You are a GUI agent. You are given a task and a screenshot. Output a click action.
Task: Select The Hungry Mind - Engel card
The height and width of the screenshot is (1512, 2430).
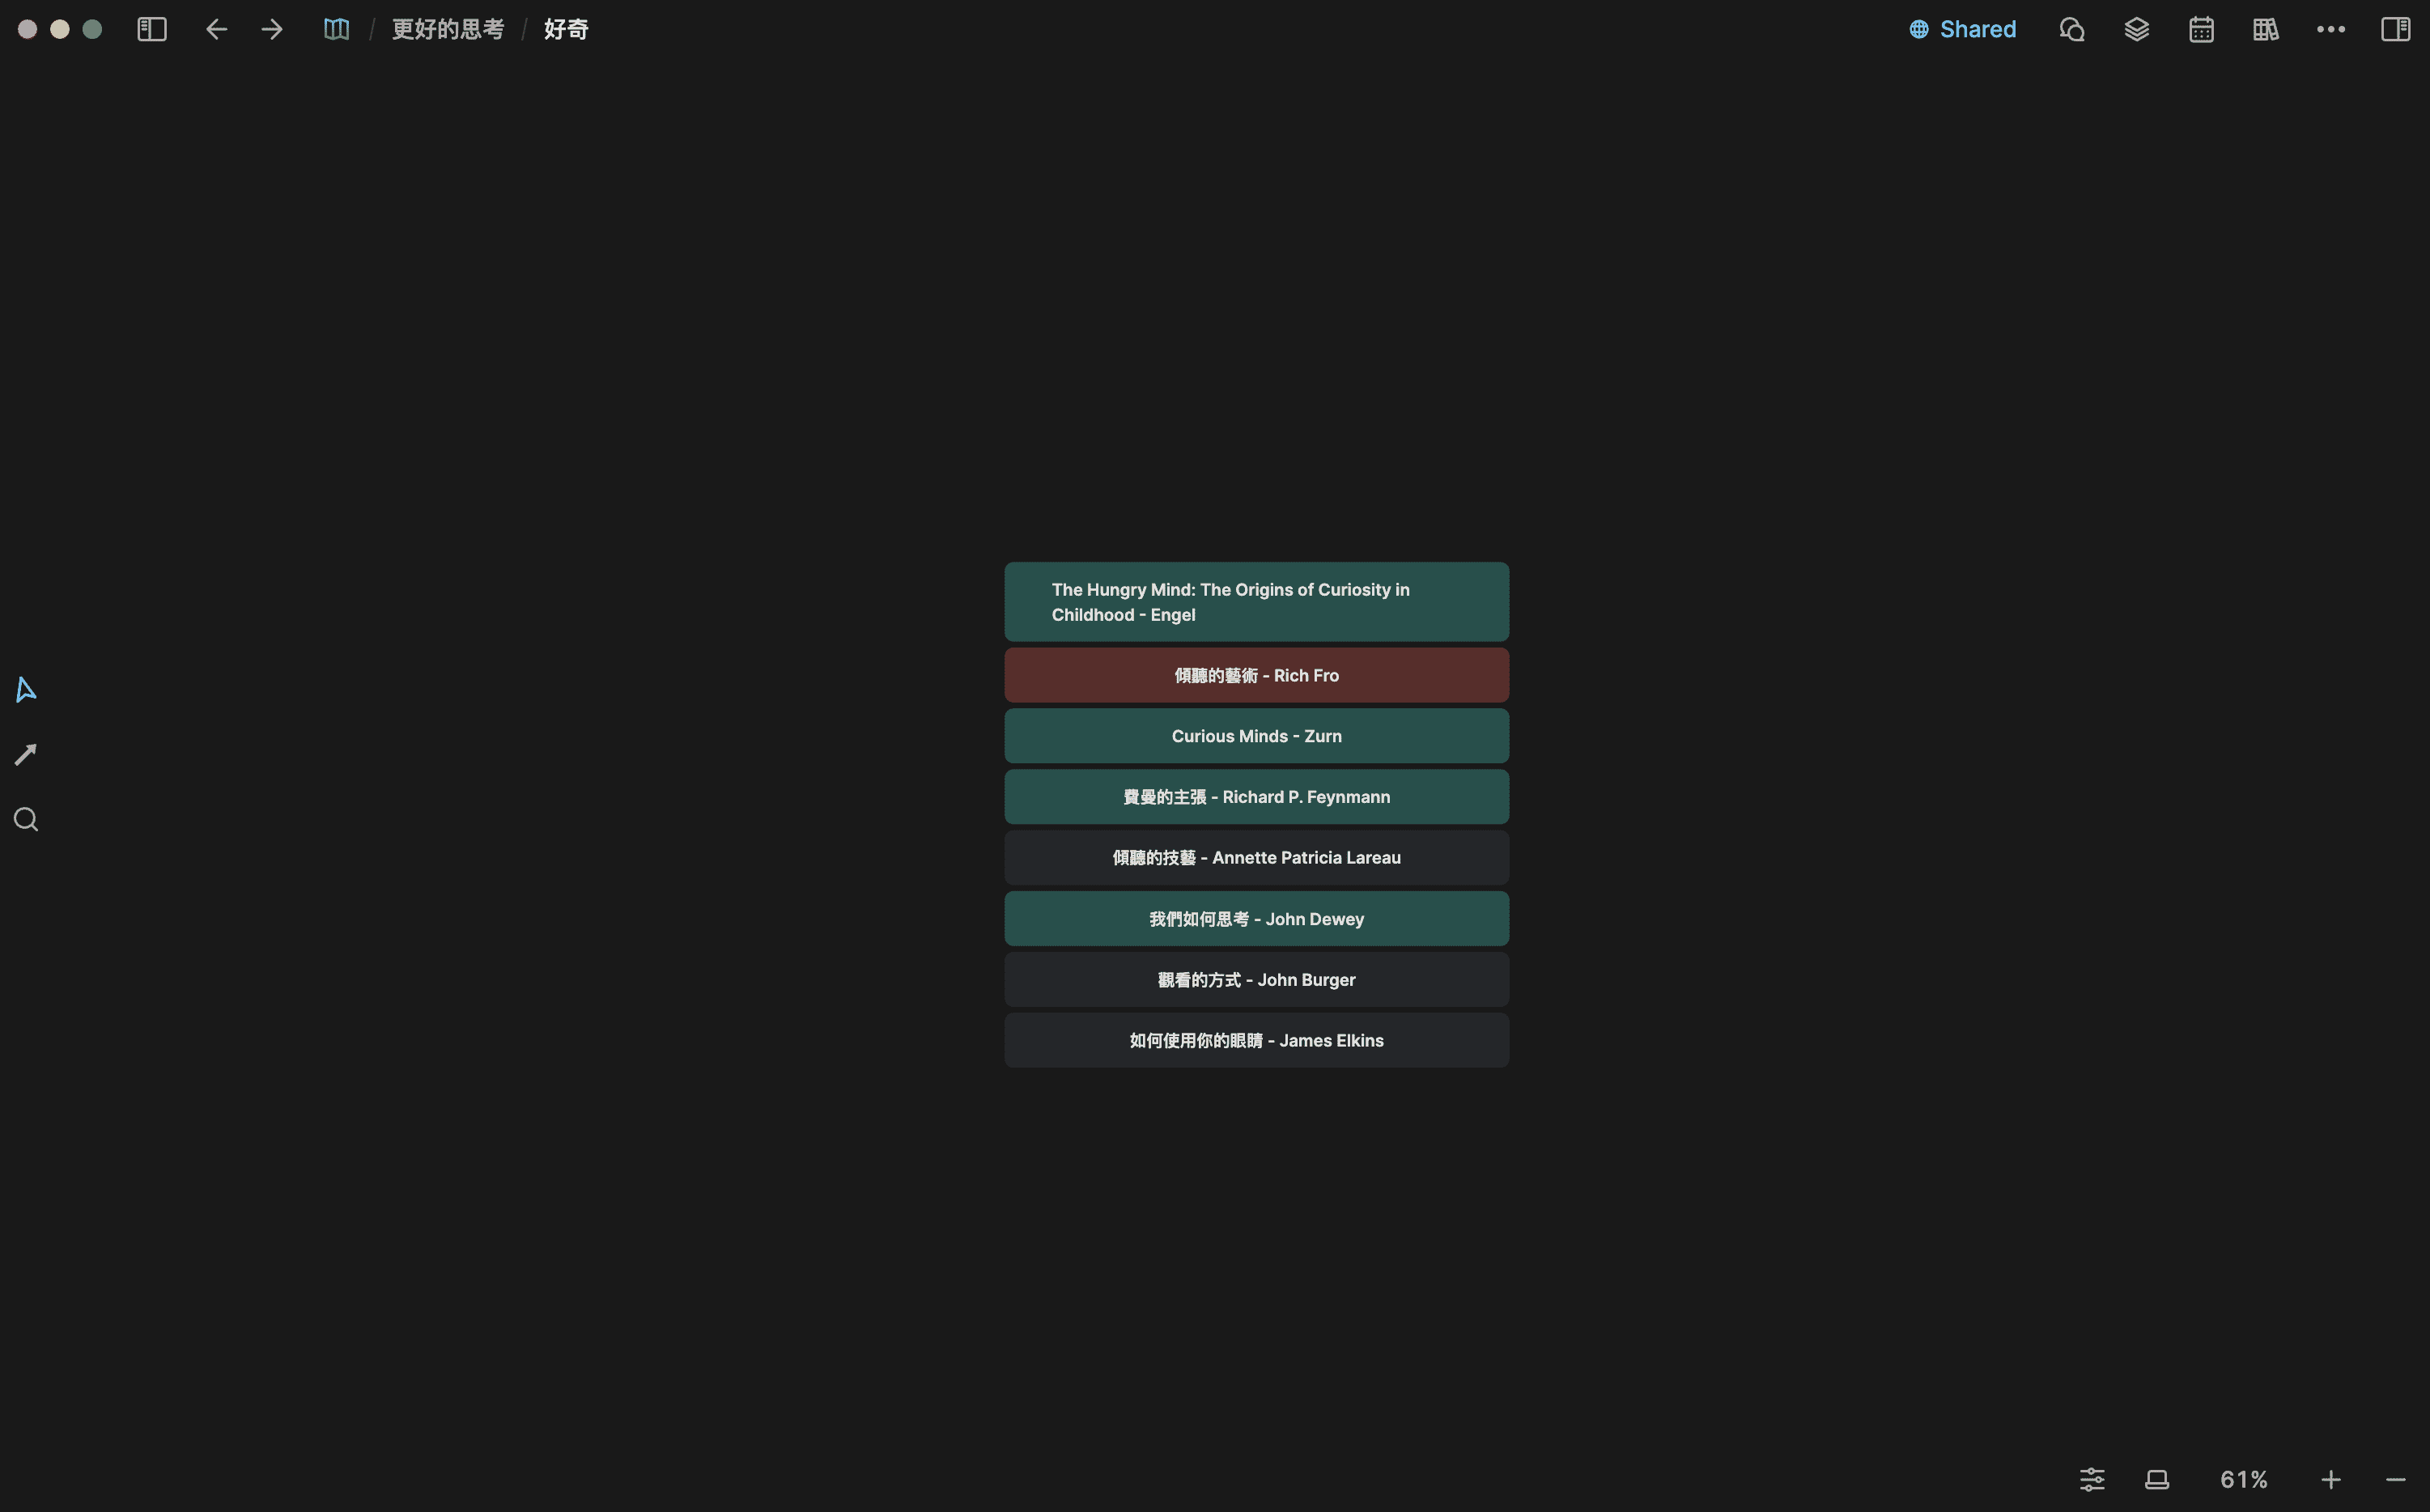point(1256,602)
